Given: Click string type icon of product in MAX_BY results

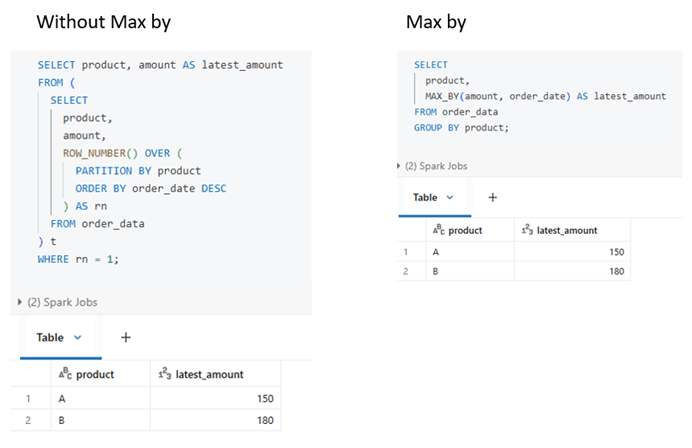Looking at the screenshot, I should [x=438, y=230].
